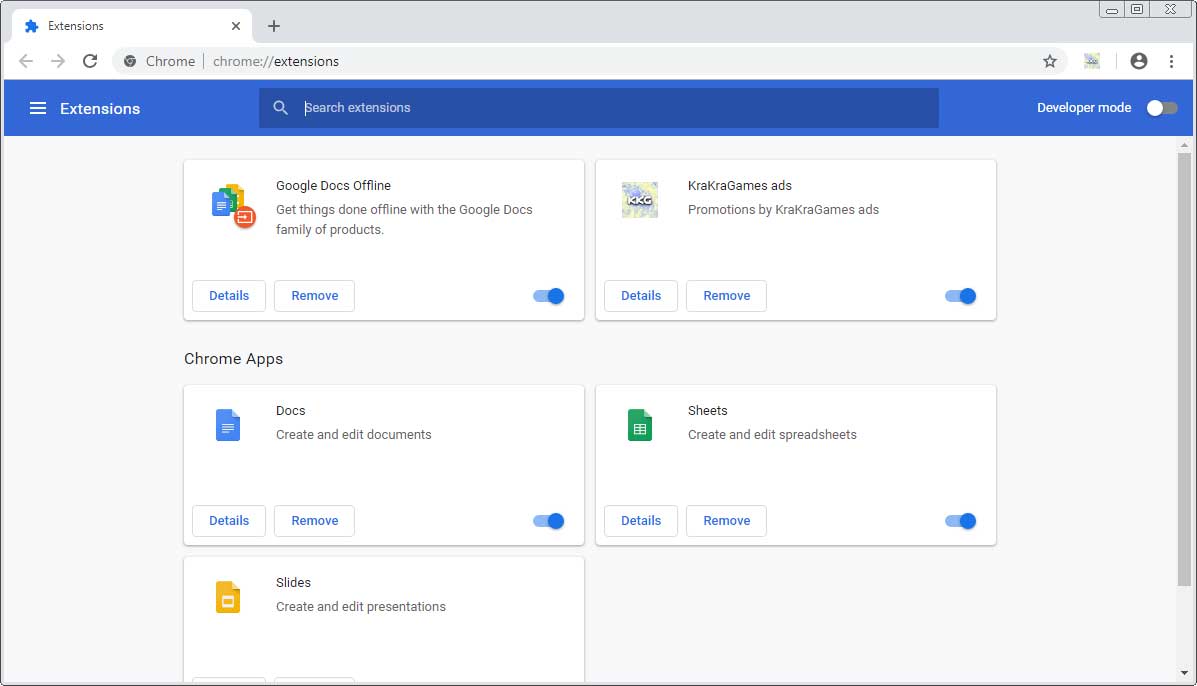Click the browser profile avatar
This screenshot has width=1197, height=686.
click(1138, 61)
